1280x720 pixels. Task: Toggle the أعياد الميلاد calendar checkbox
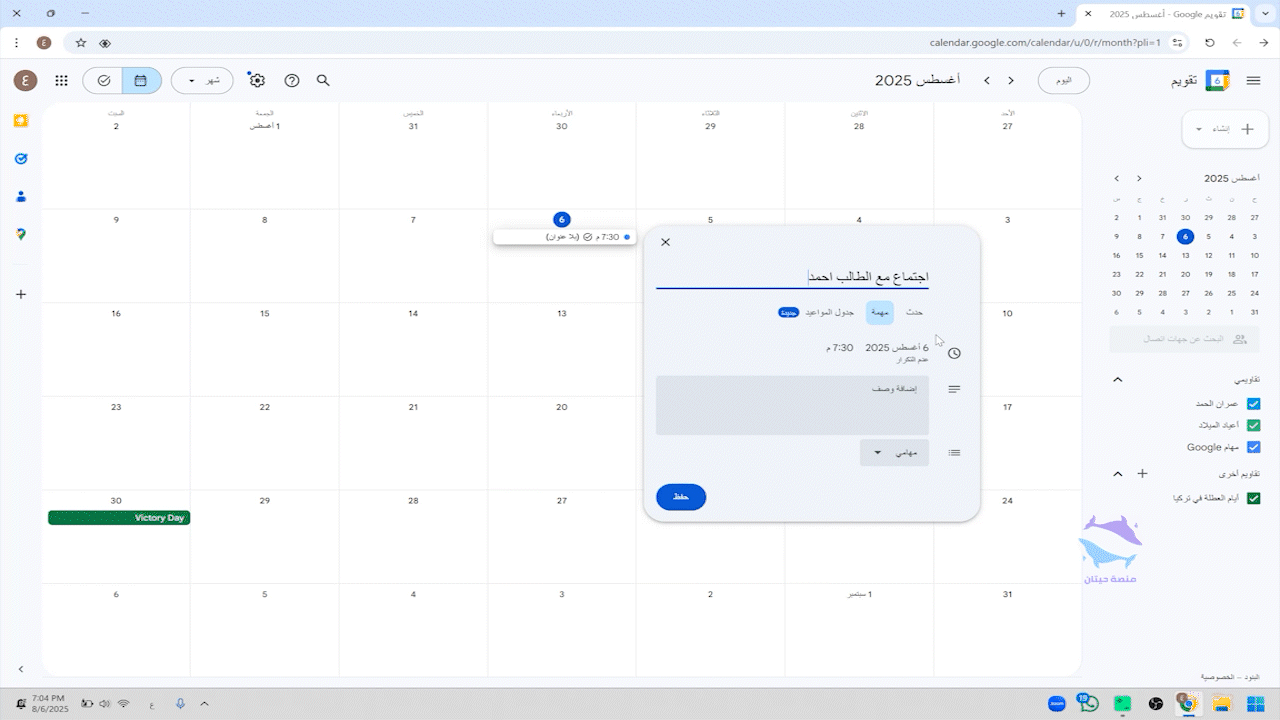[1253, 425]
